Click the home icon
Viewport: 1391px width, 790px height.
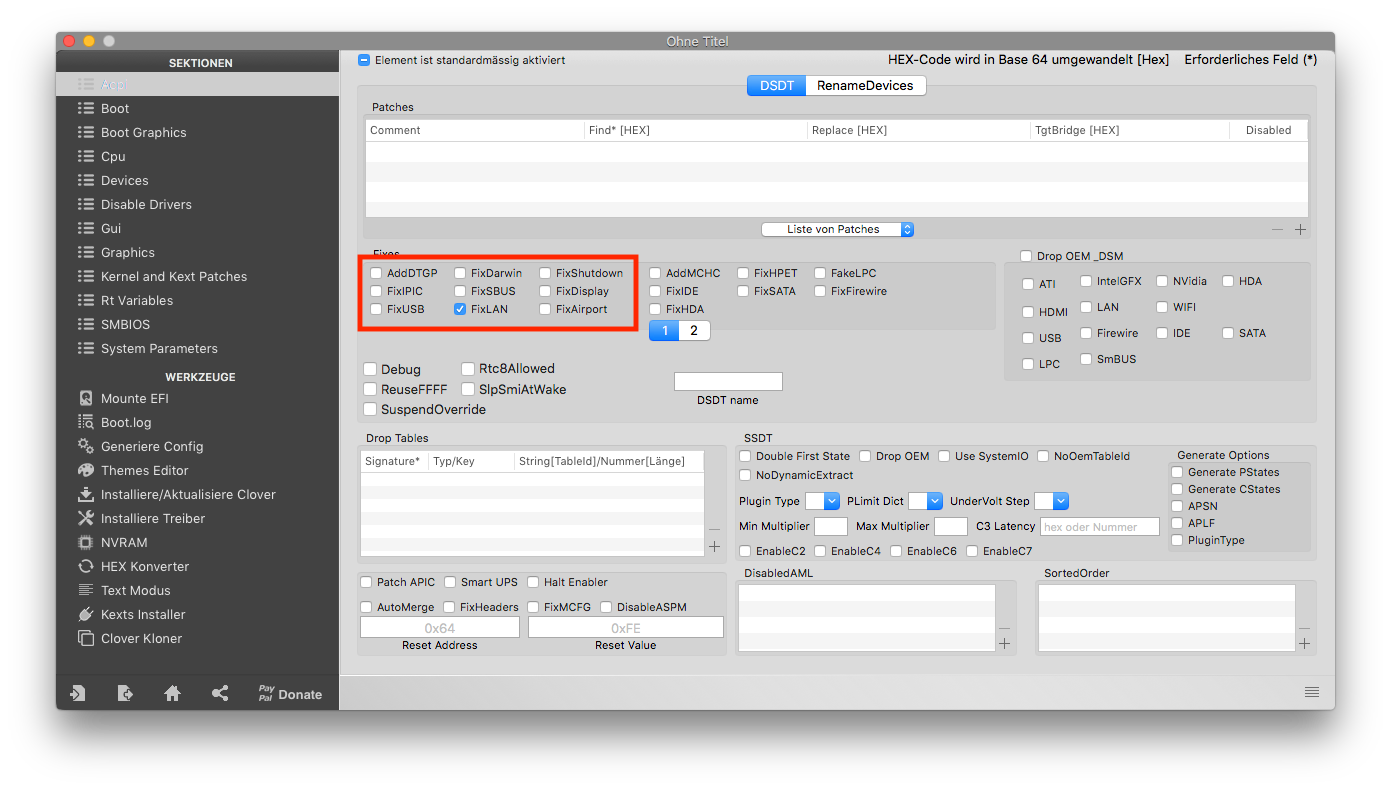(x=172, y=693)
